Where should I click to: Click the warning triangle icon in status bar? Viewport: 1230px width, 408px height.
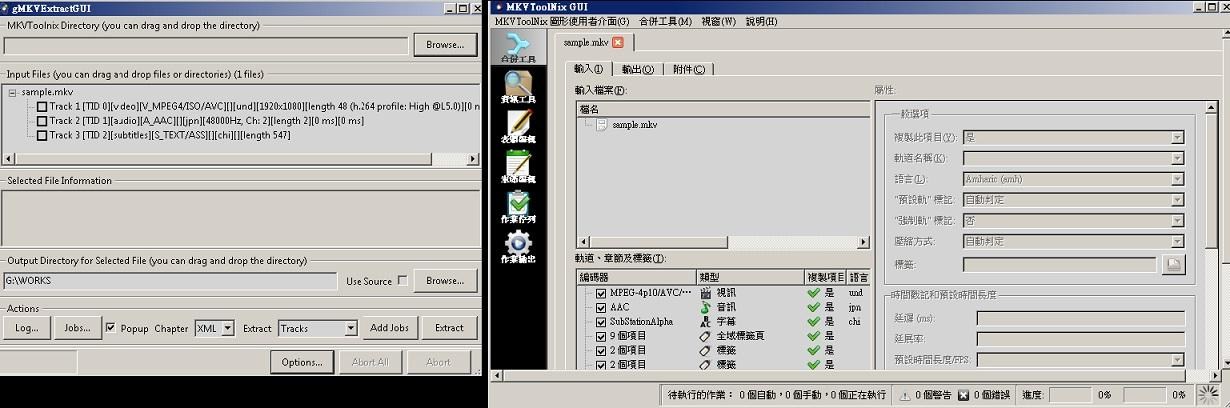(x=904, y=395)
